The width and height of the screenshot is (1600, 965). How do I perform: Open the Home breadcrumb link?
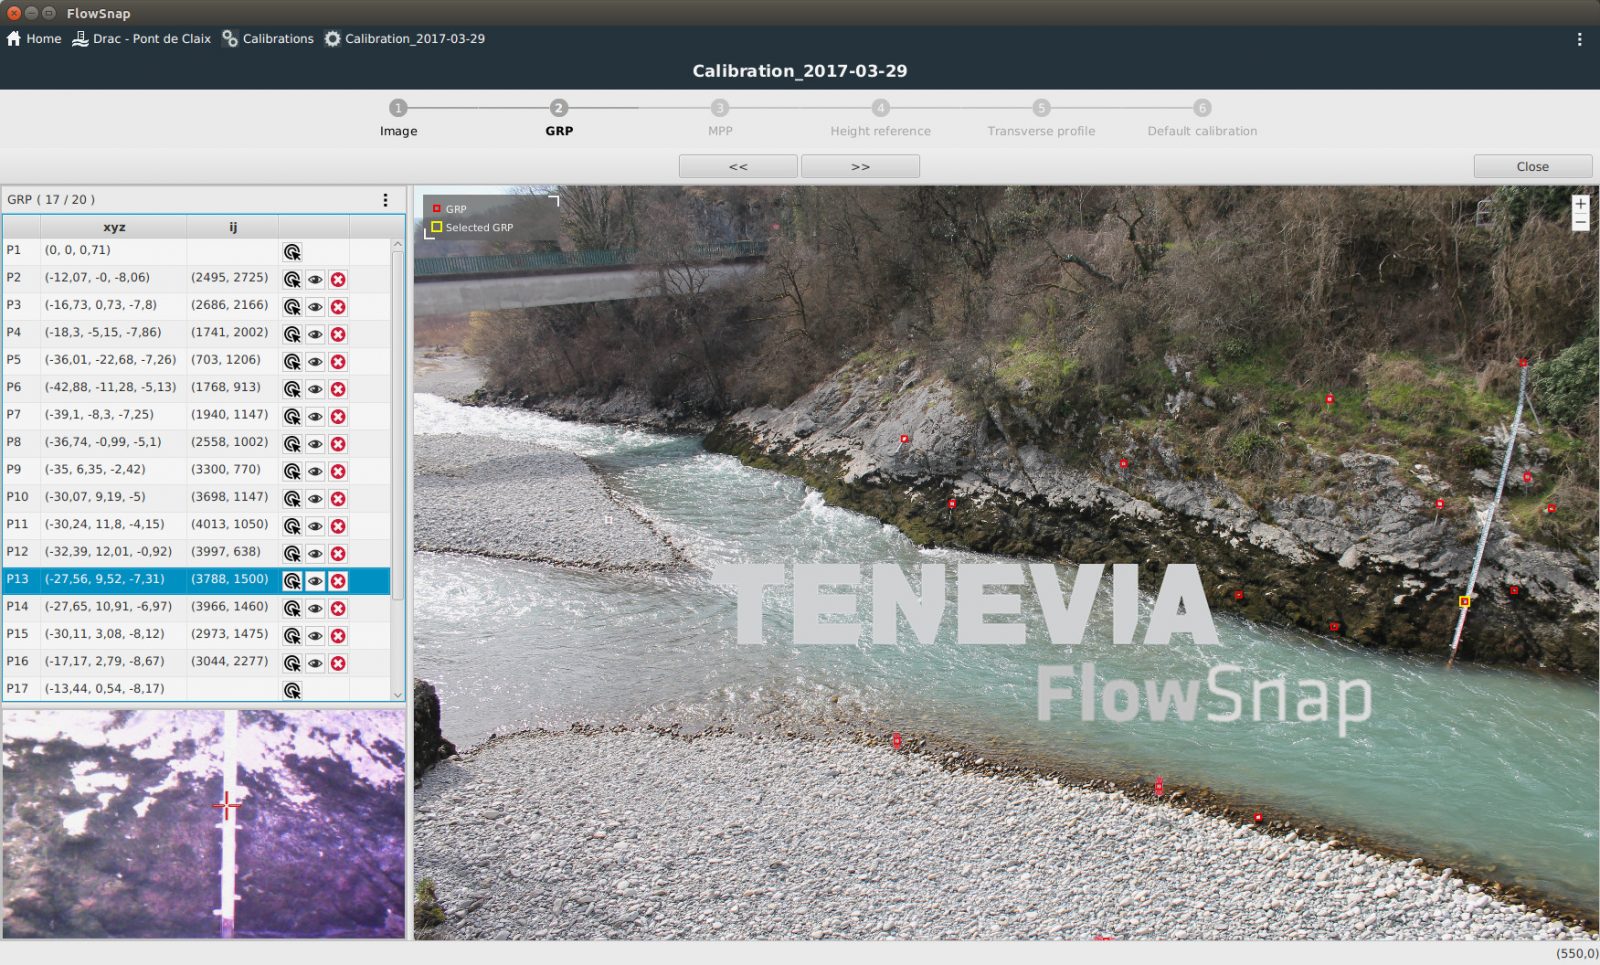[43, 39]
